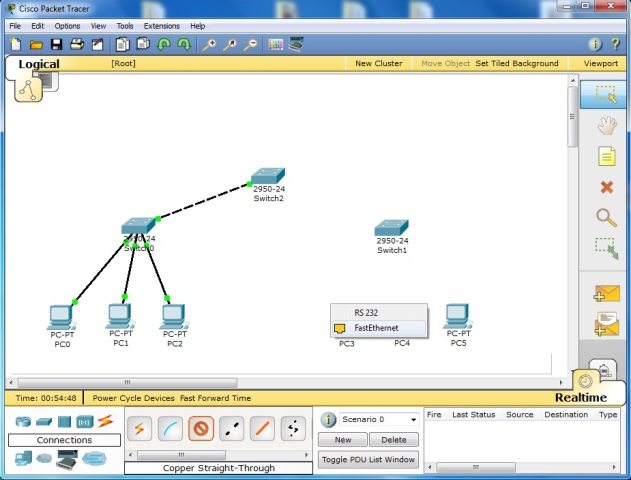This screenshot has width=631, height=480.
Task: Open the Scenario 0 dropdown
Action: tap(378, 419)
